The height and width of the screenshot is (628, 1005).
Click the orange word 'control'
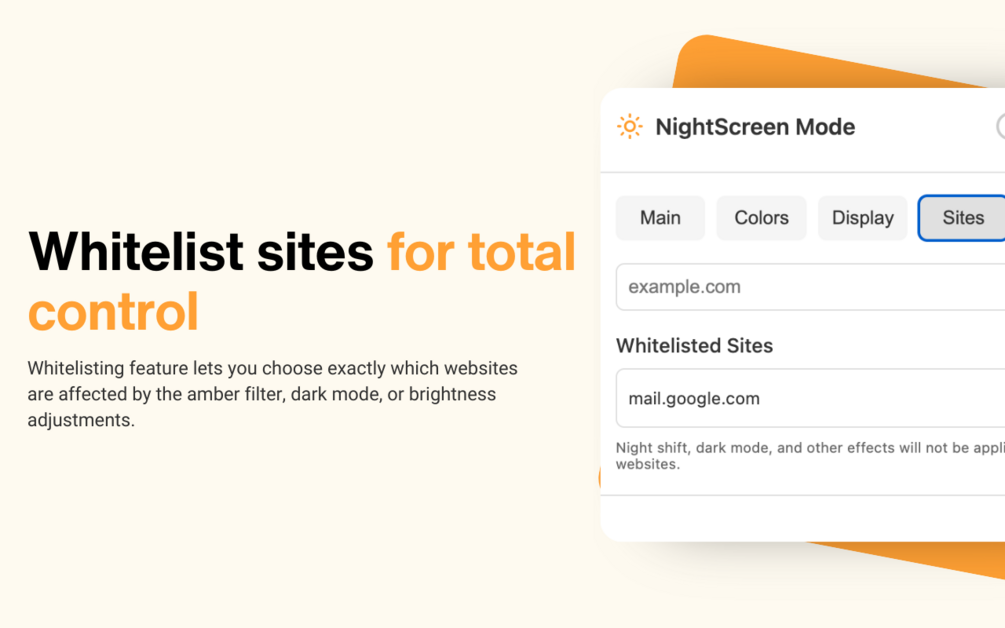[x=113, y=311]
